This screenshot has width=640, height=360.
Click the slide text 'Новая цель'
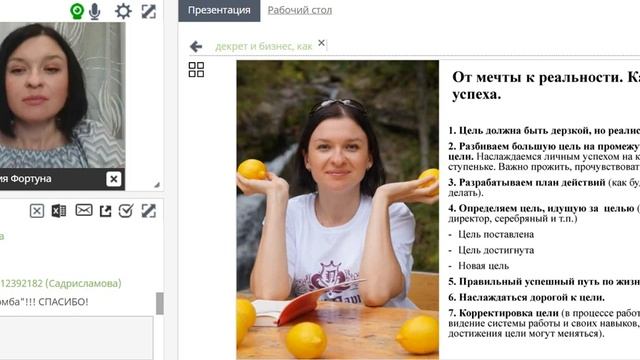coord(483,266)
